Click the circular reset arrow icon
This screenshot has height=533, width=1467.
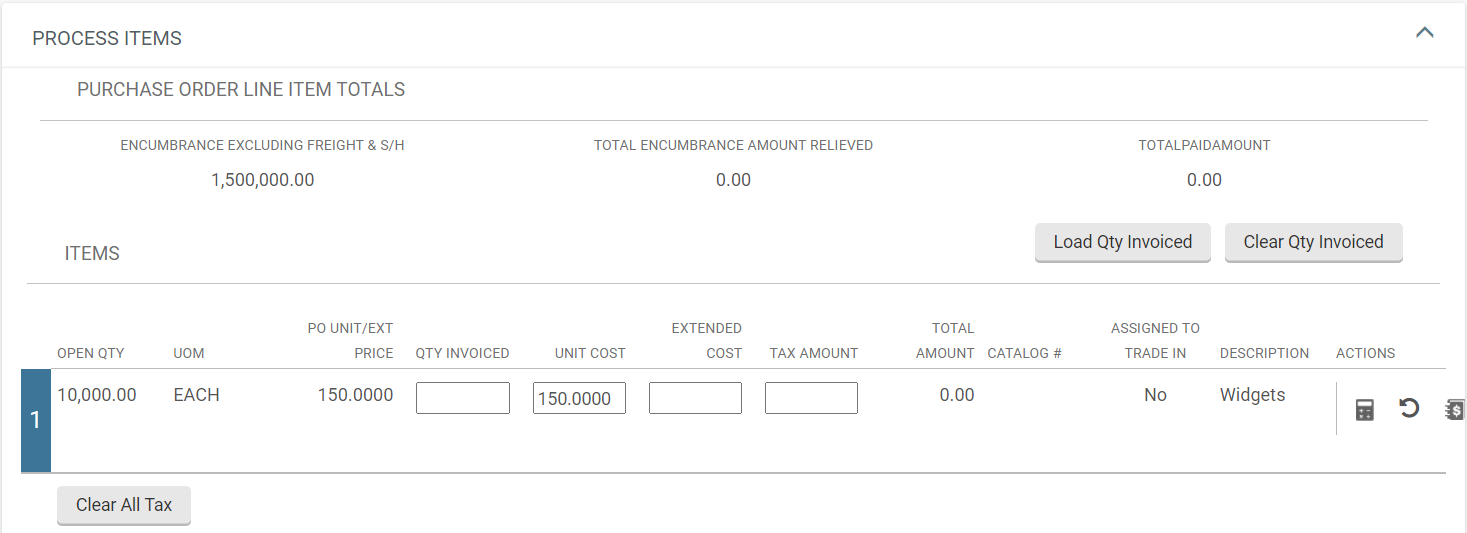pyautogui.click(x=1409, y=408)
